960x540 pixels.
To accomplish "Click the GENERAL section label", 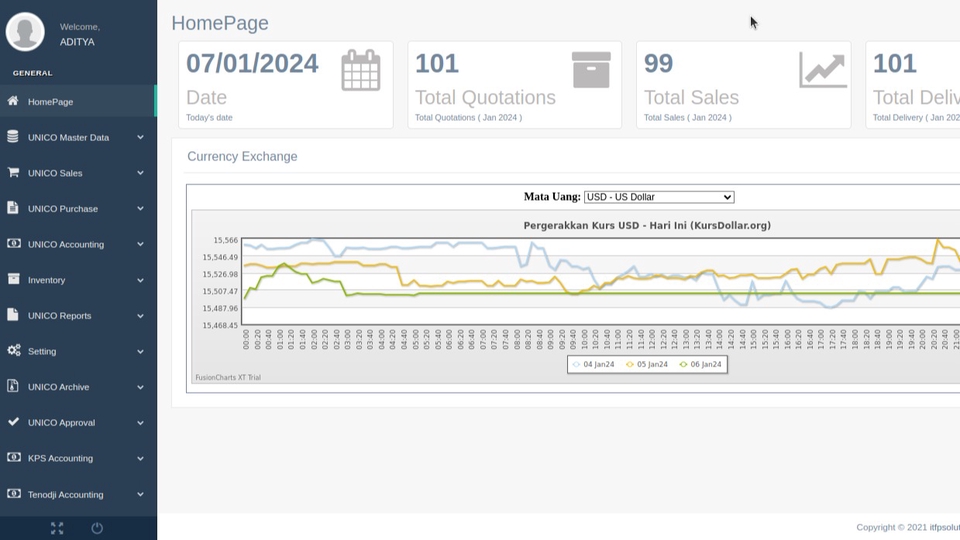I will (x=32, y=73).
